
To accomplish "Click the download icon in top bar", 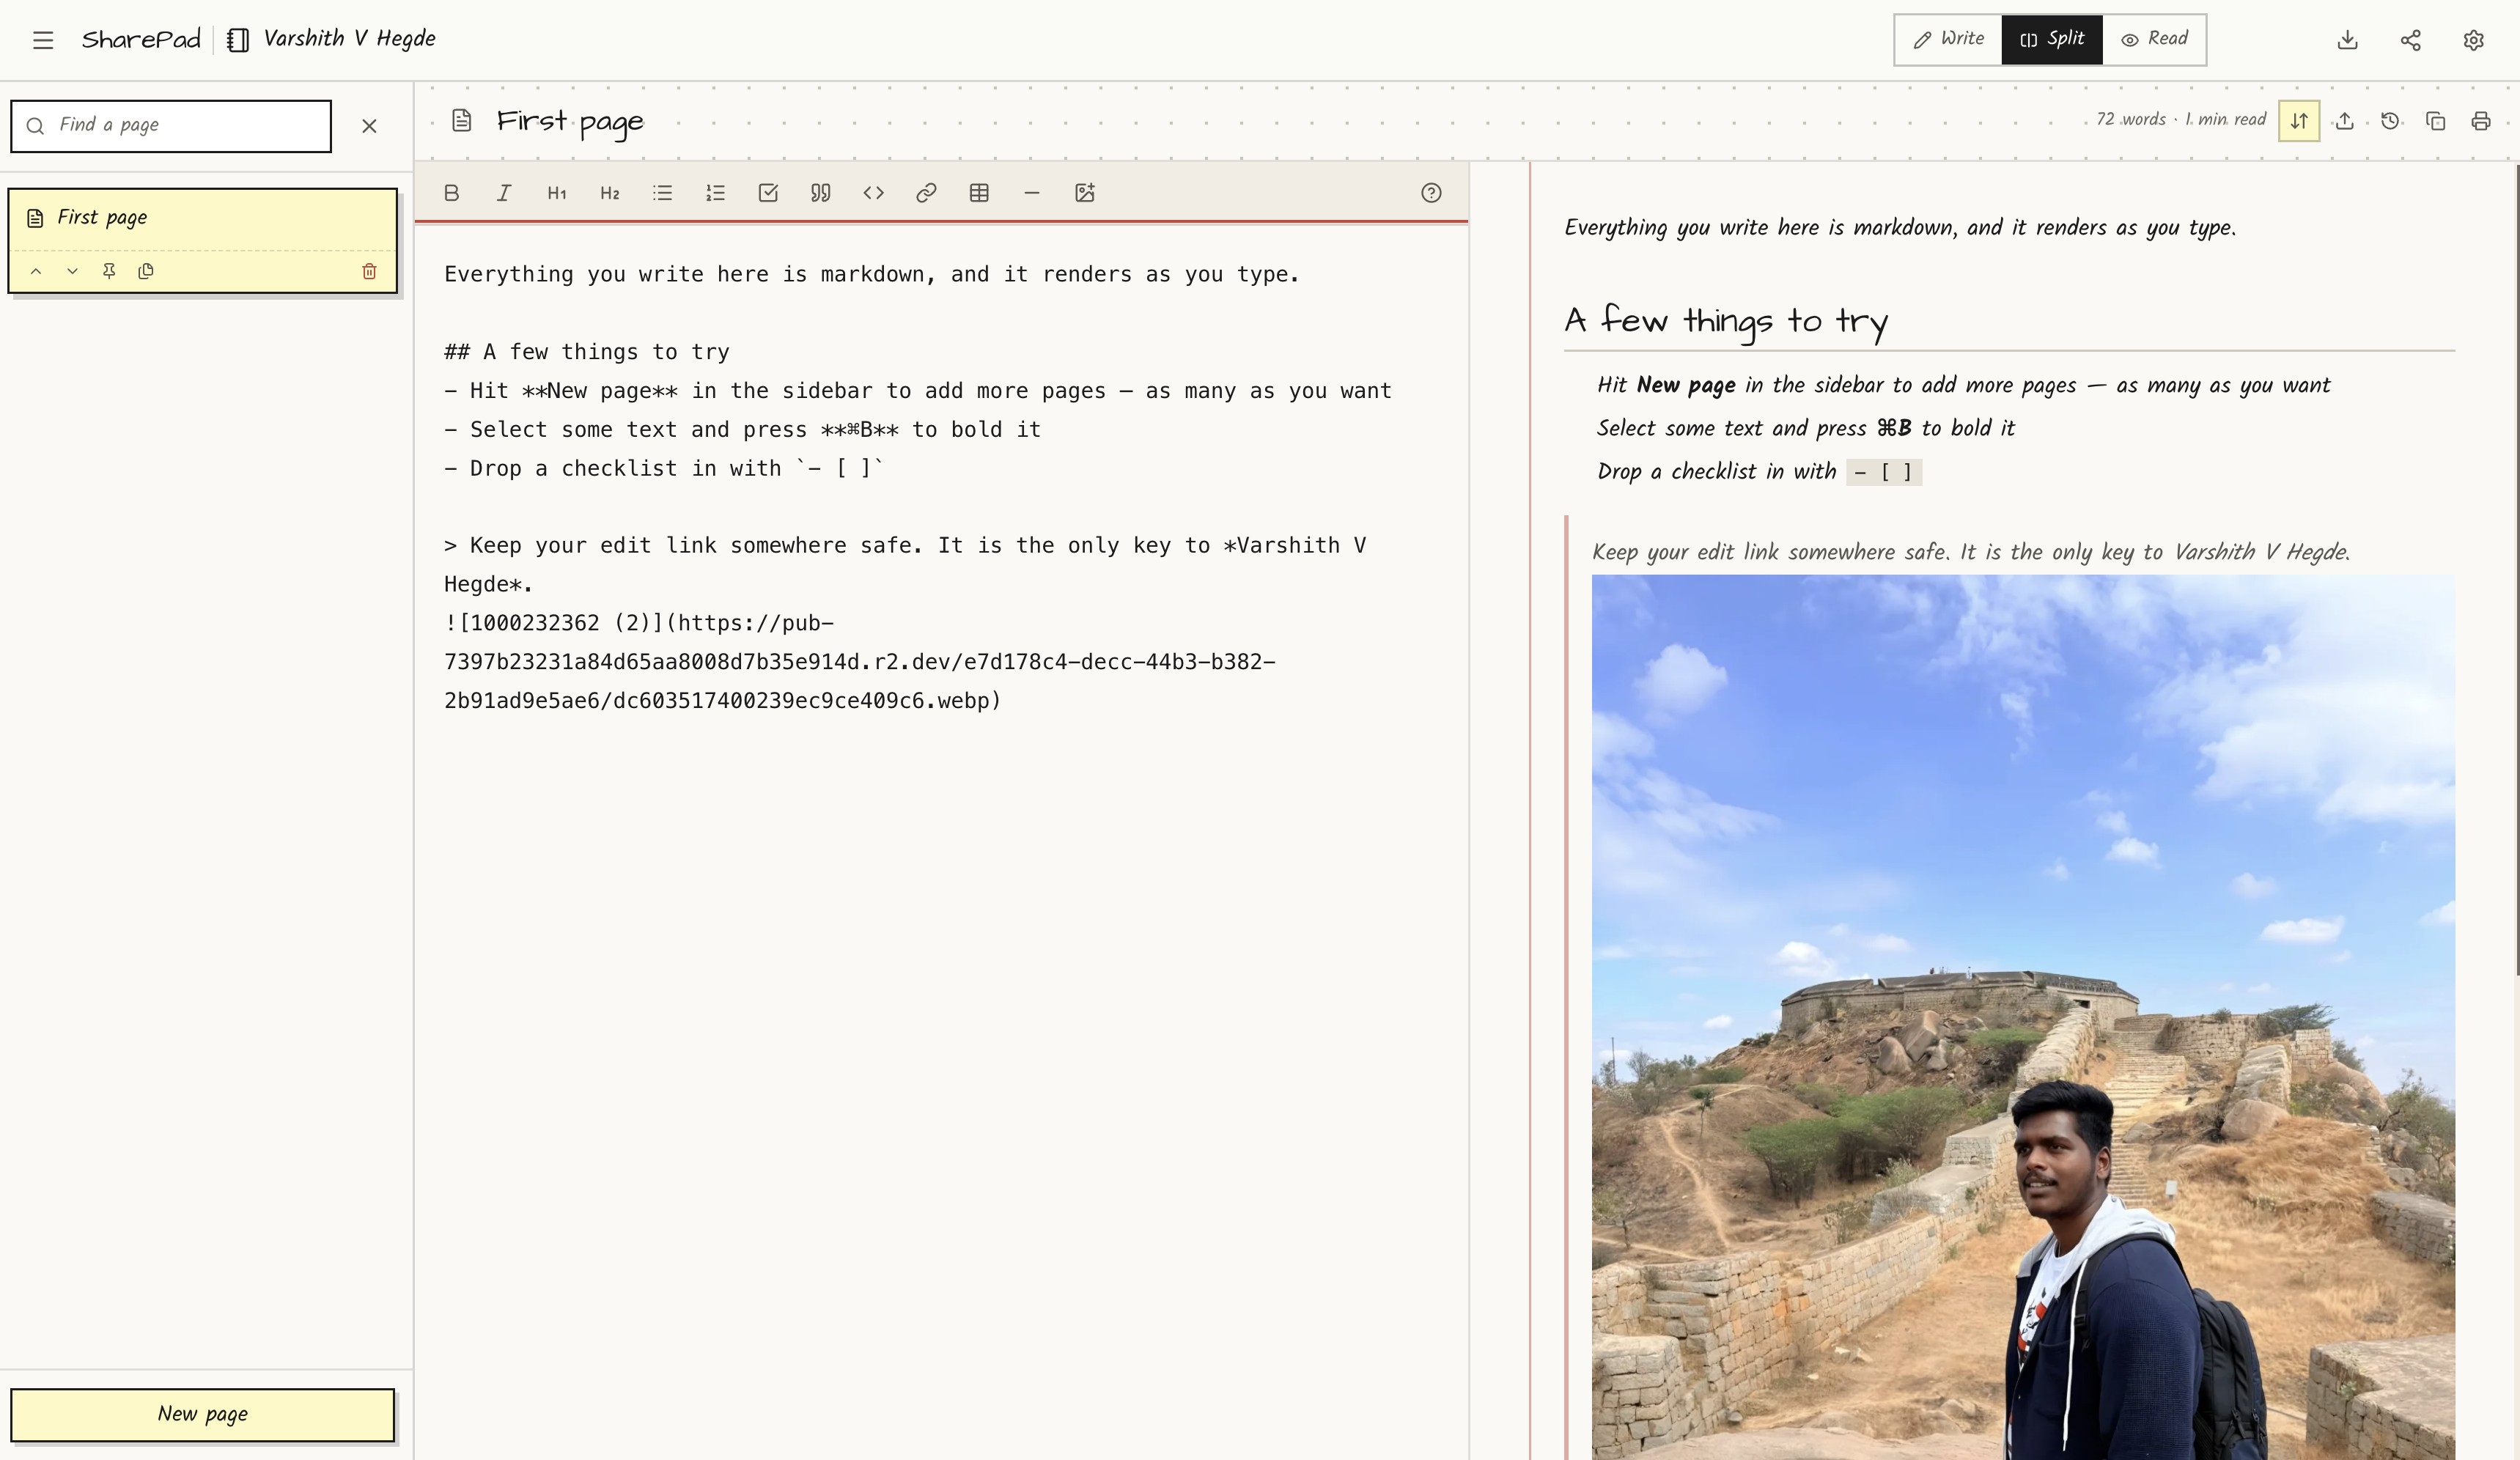I will click(2348, 40).
